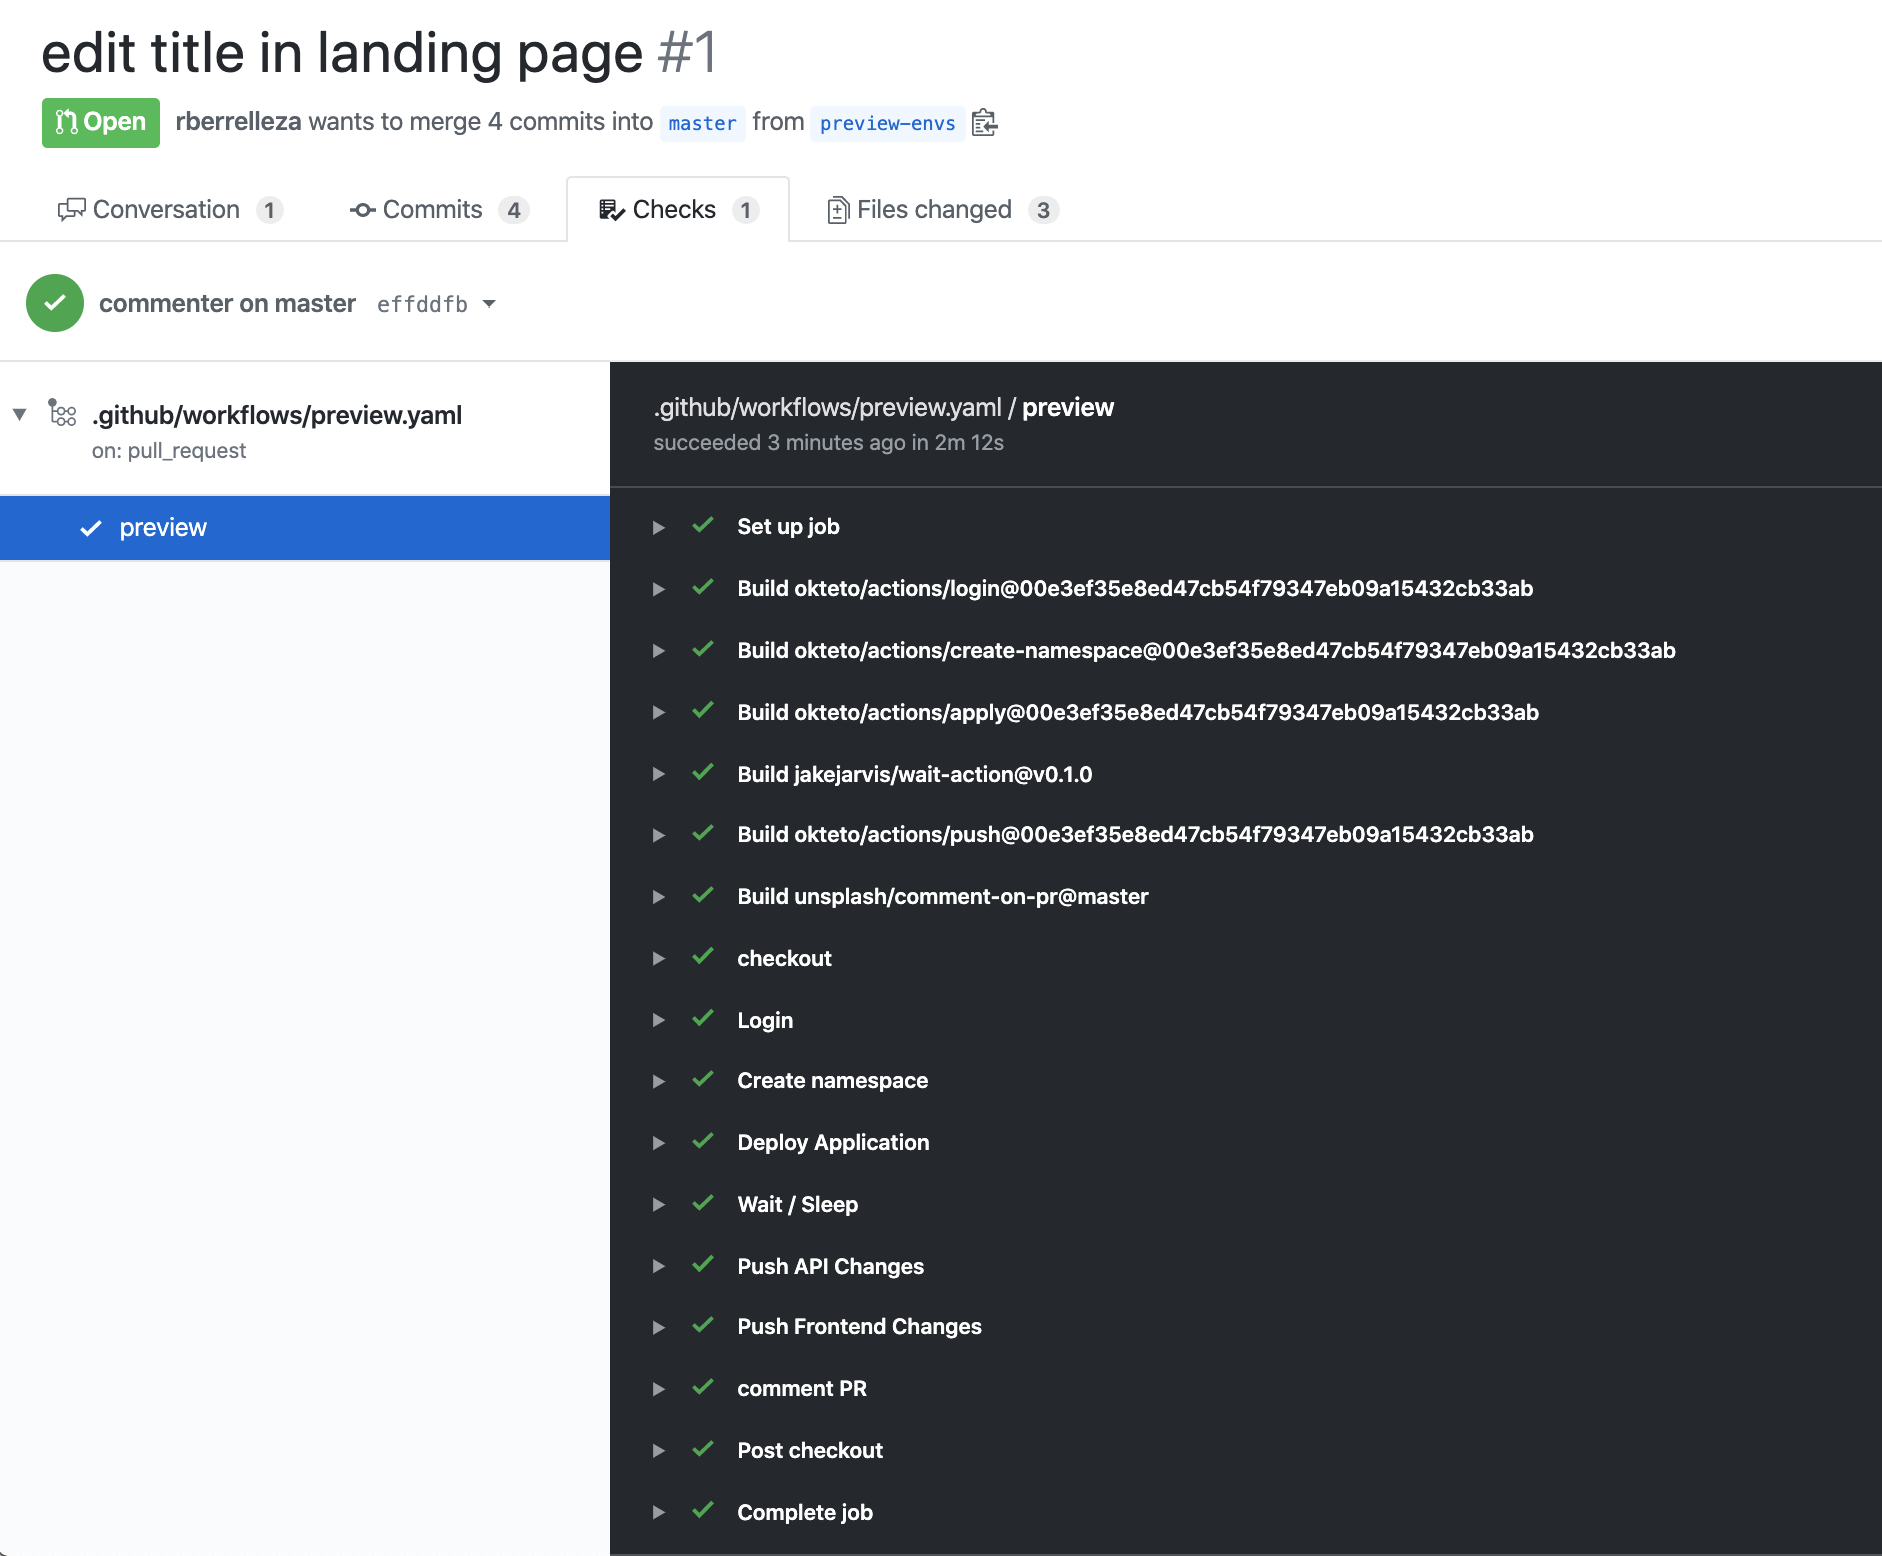Switch to the Commits tab

433,209
